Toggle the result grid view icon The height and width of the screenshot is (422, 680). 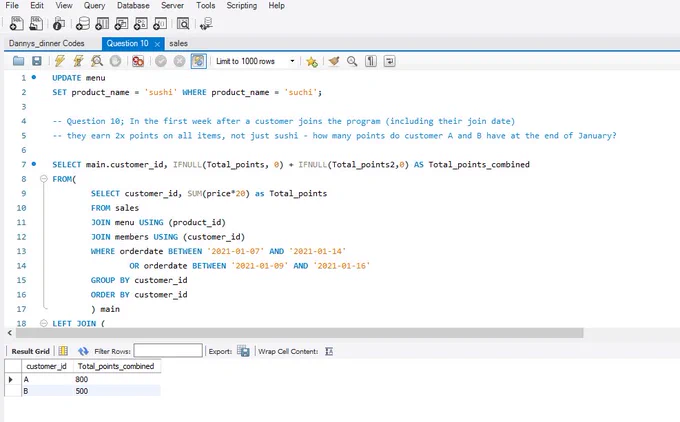(x=63, y=351)
